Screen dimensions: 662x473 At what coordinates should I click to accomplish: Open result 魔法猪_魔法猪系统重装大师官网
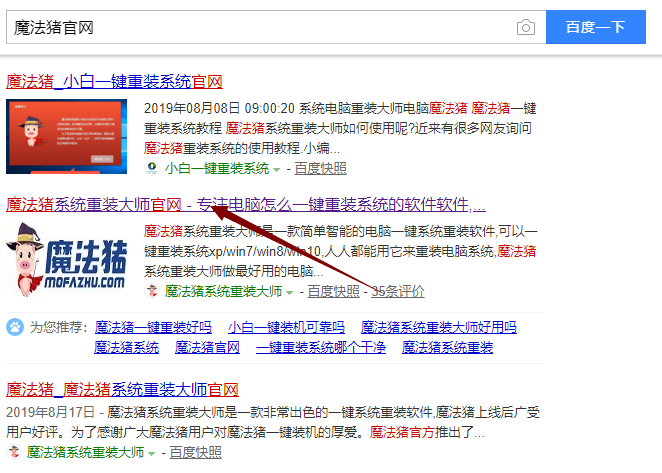122,389
